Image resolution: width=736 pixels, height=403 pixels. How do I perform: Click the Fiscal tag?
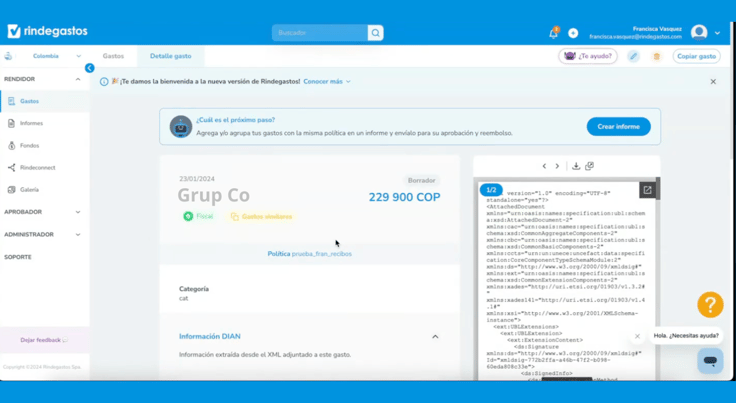pyautogui.click(x=198, y=216)
